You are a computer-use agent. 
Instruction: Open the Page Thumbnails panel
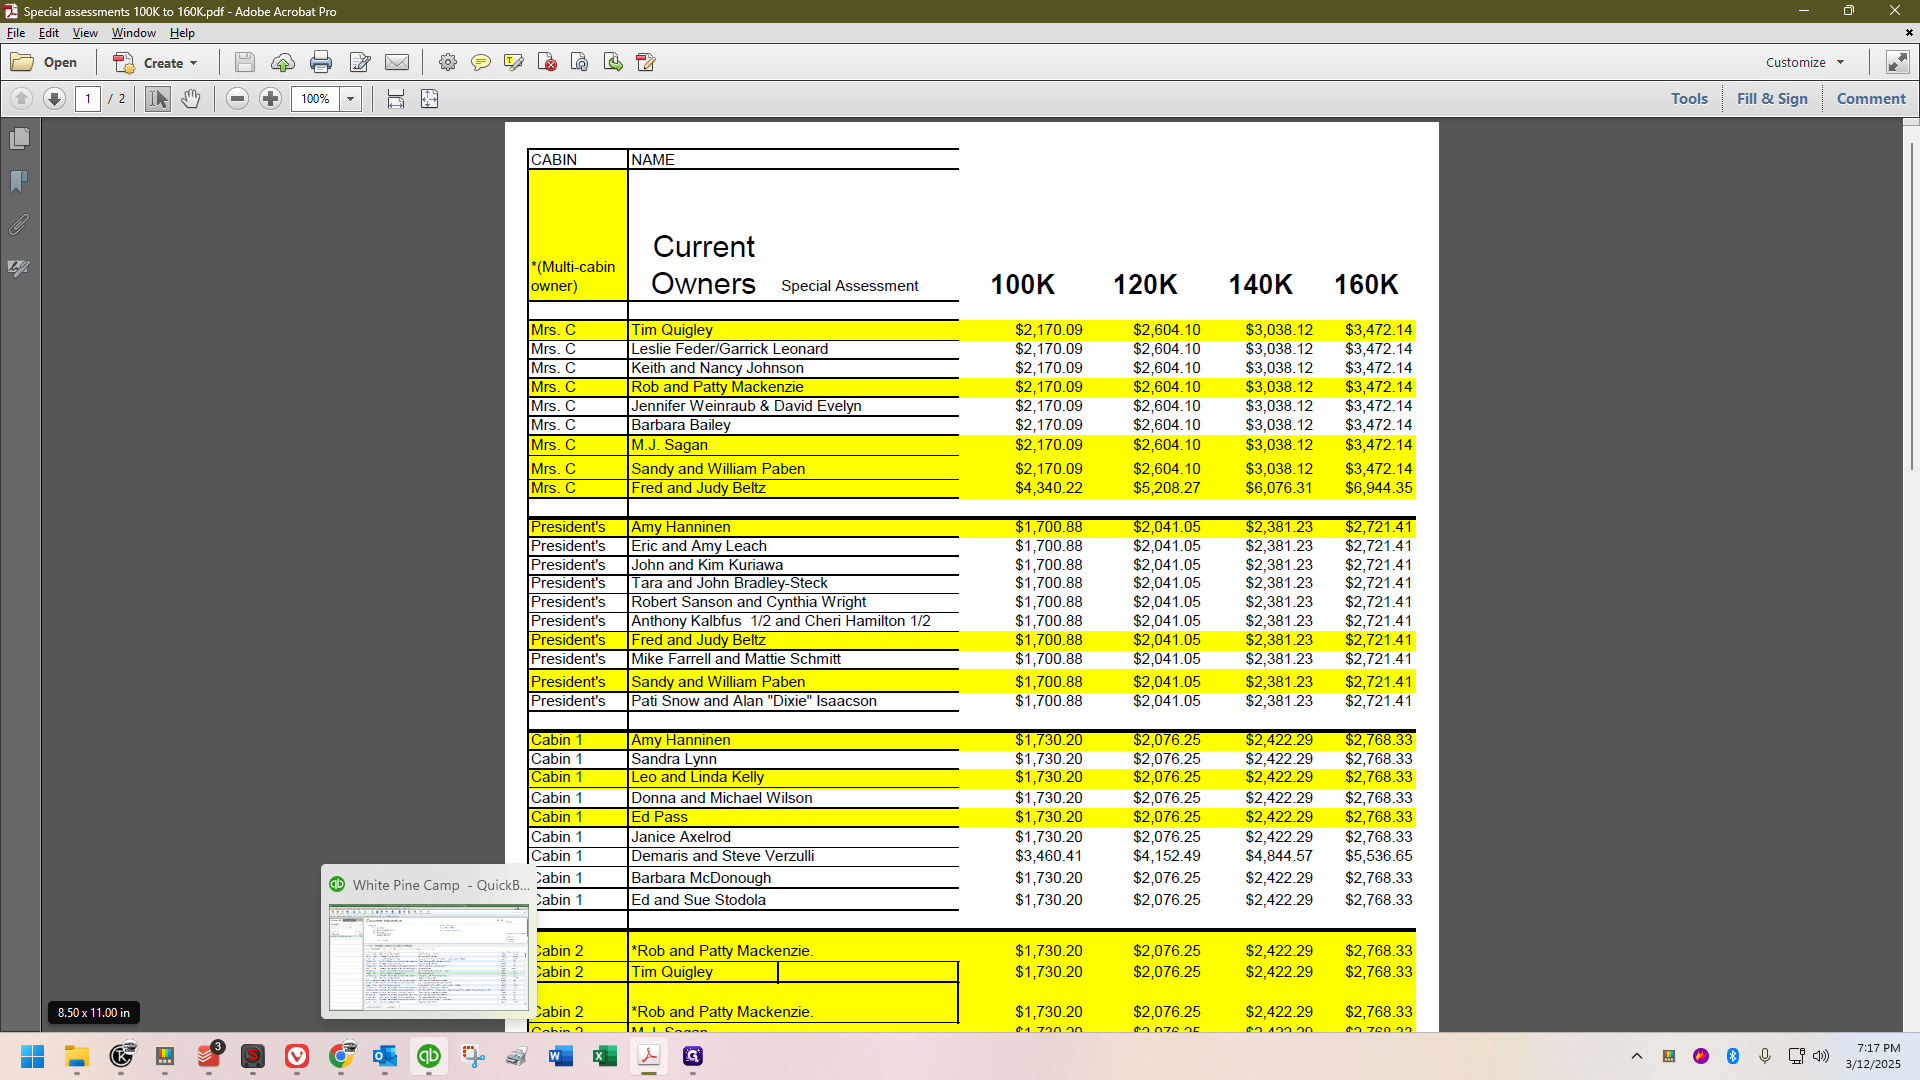click(19, 139)
